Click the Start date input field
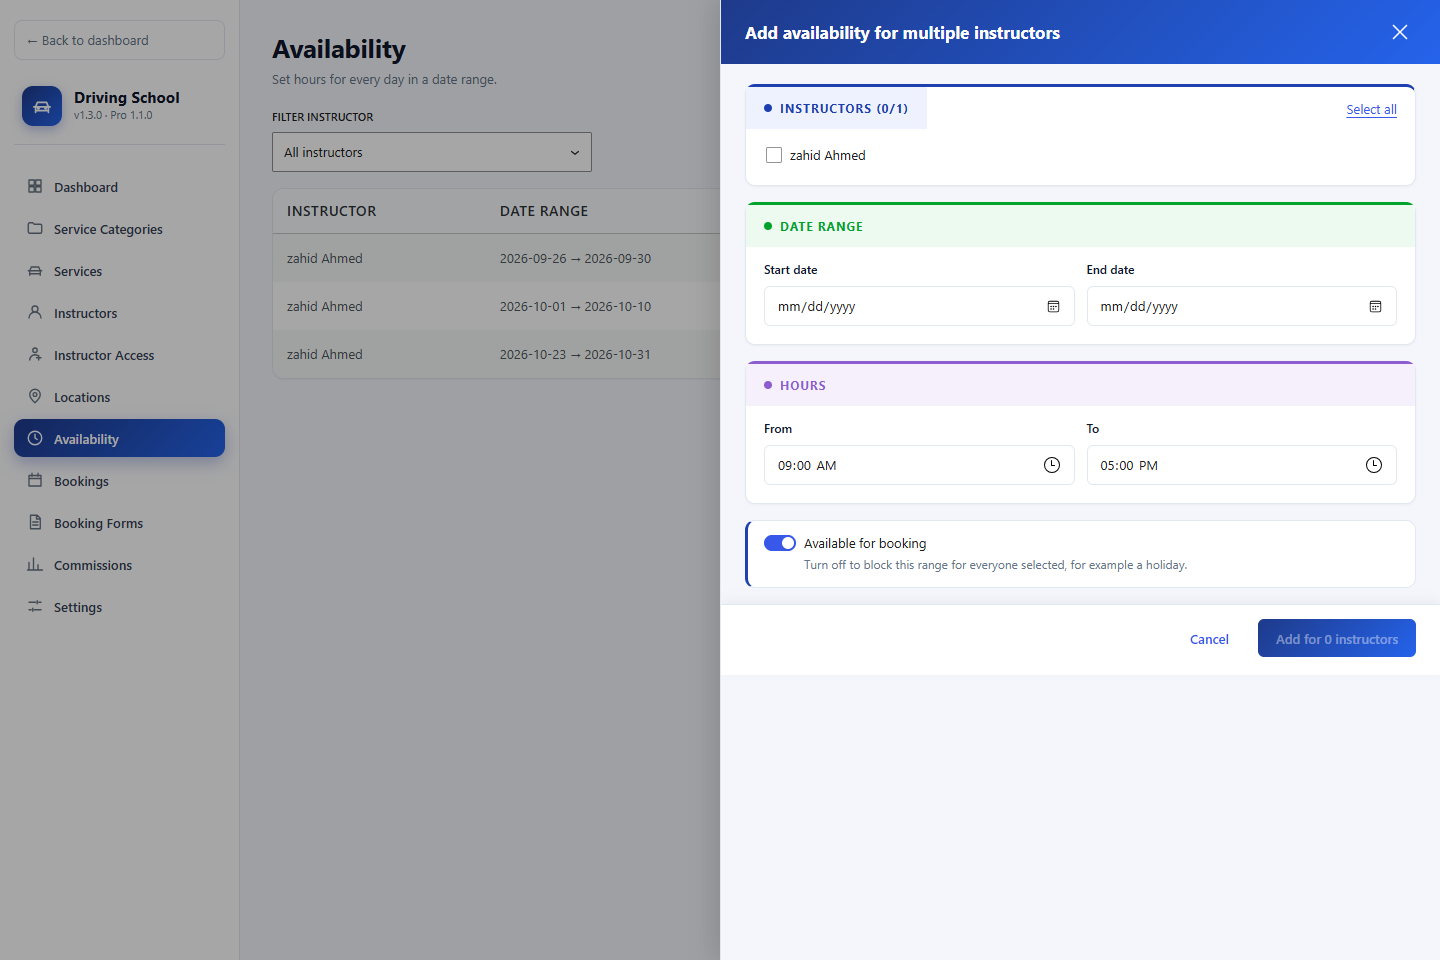1440x960 pixels. click(919, 306)
